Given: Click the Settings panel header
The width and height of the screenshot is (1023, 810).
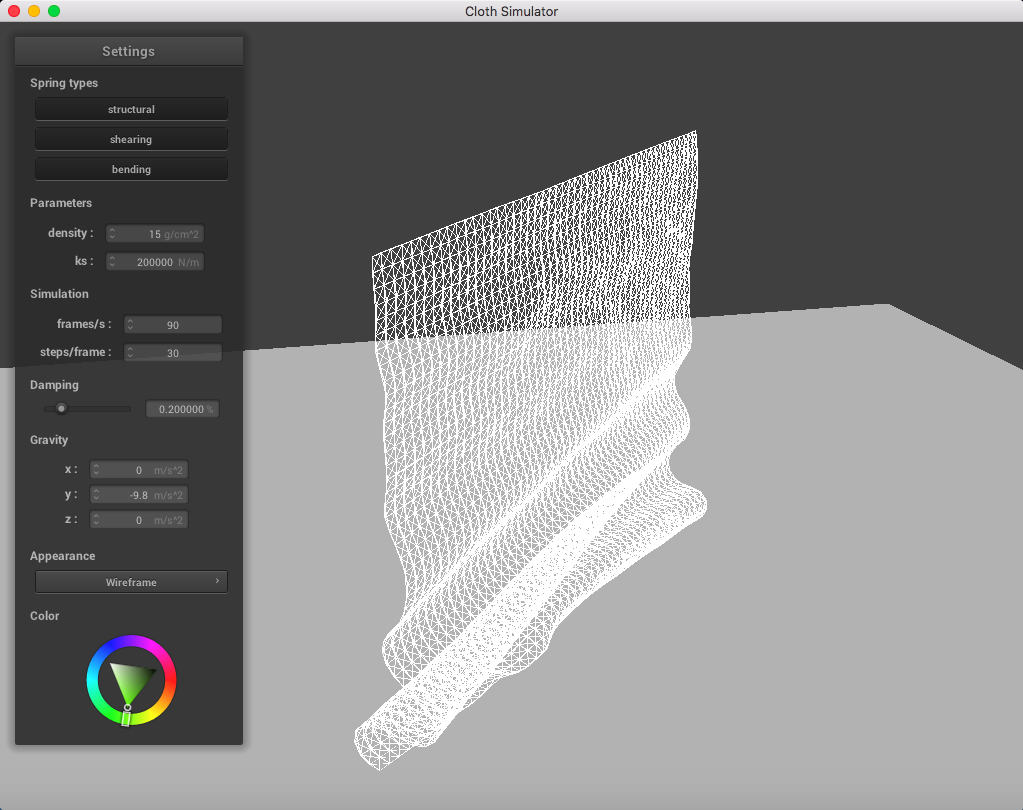Looking at the screenshot, I should [129, 52].
